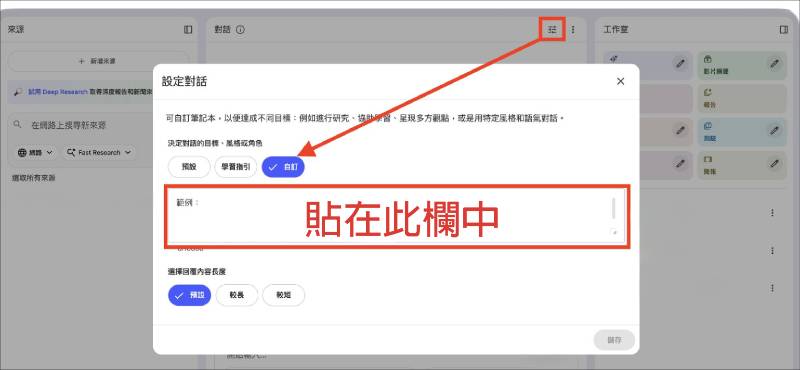Click the magnifier icon in the web search box
The image size is (800, 370).
[x=18, y=125]
